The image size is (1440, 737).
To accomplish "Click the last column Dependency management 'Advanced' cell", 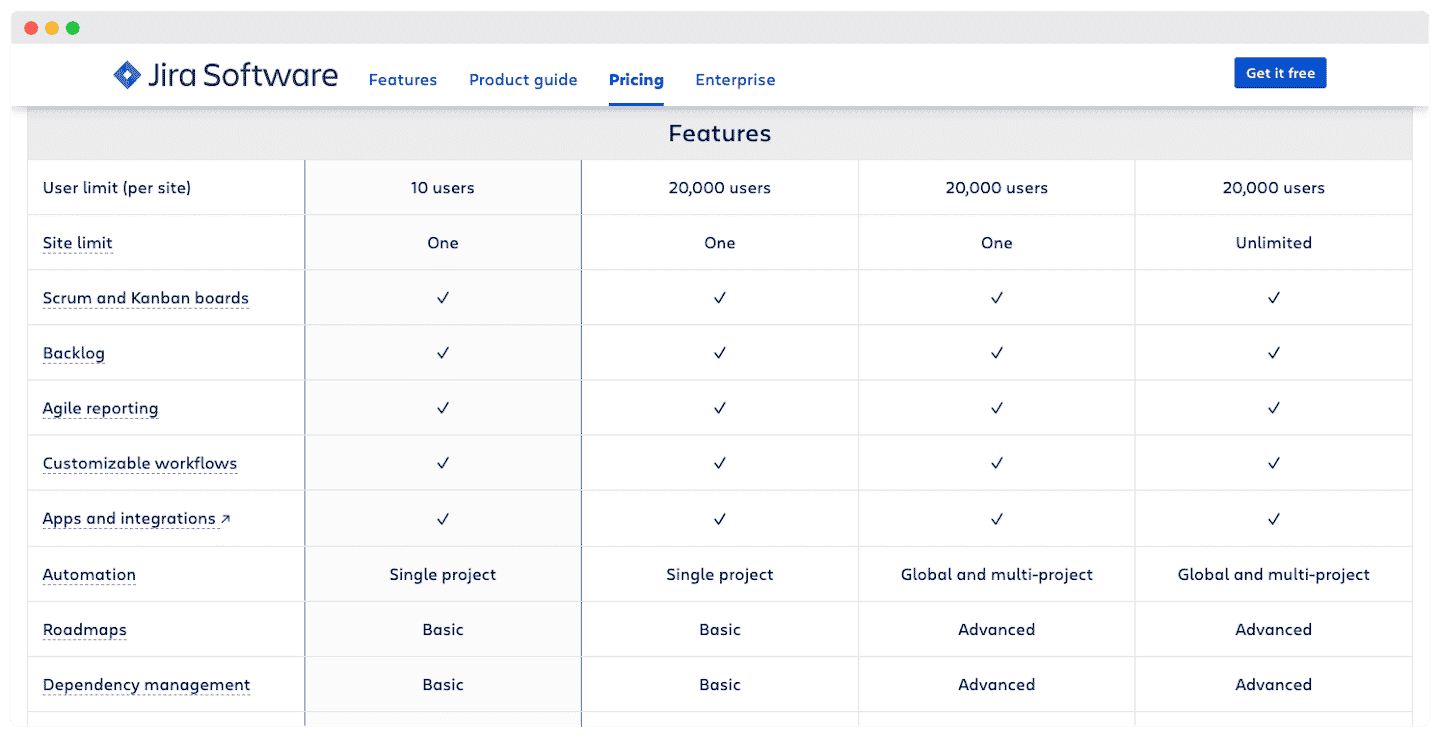I will [1274, 685].
